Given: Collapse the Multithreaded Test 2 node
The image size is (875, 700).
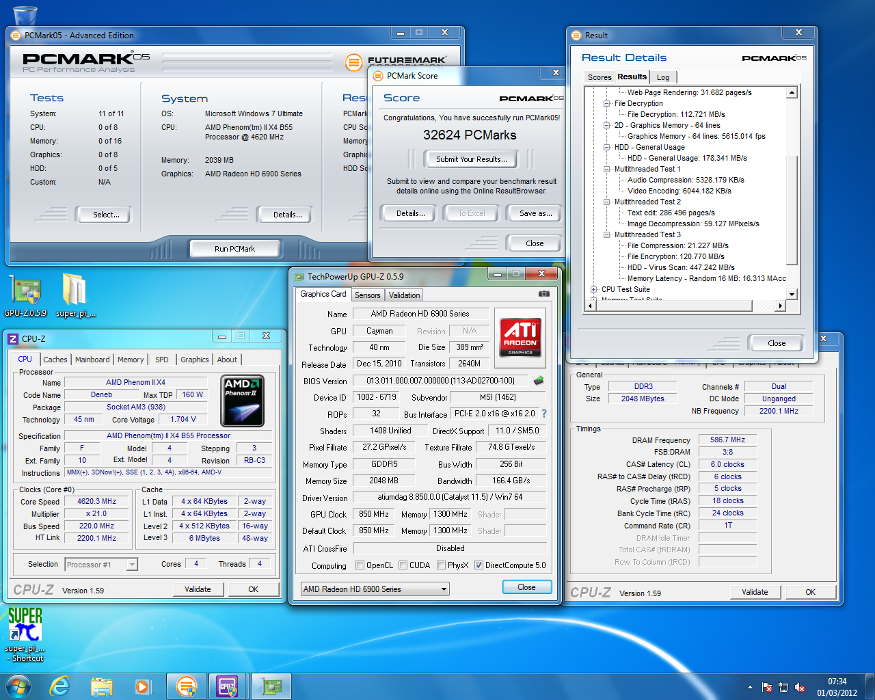Looking at the screenshot, I should 607,202.
